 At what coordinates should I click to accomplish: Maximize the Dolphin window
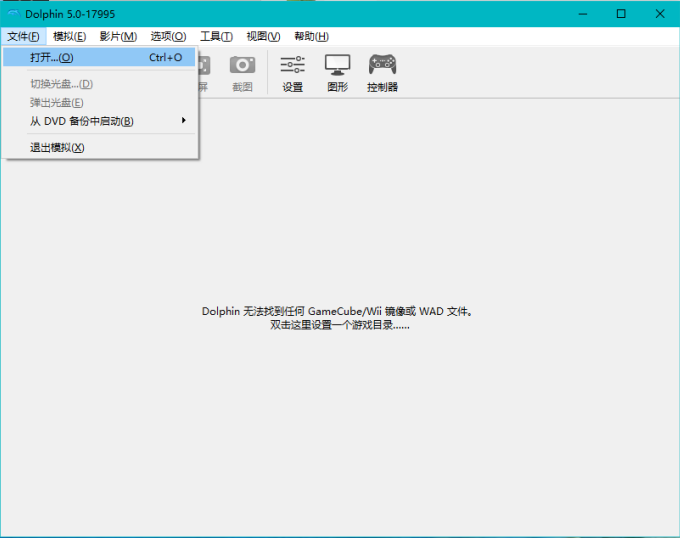pos(621,14)
